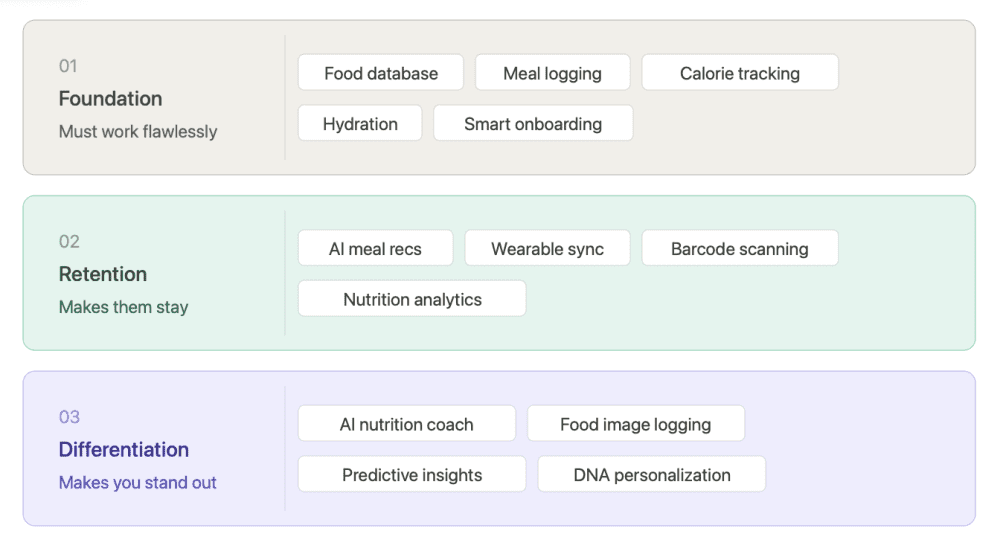The width and height of the screenshot is (1000, 554).
Task: Click the Calorie tracking chip
Action: tap(740, 73)
